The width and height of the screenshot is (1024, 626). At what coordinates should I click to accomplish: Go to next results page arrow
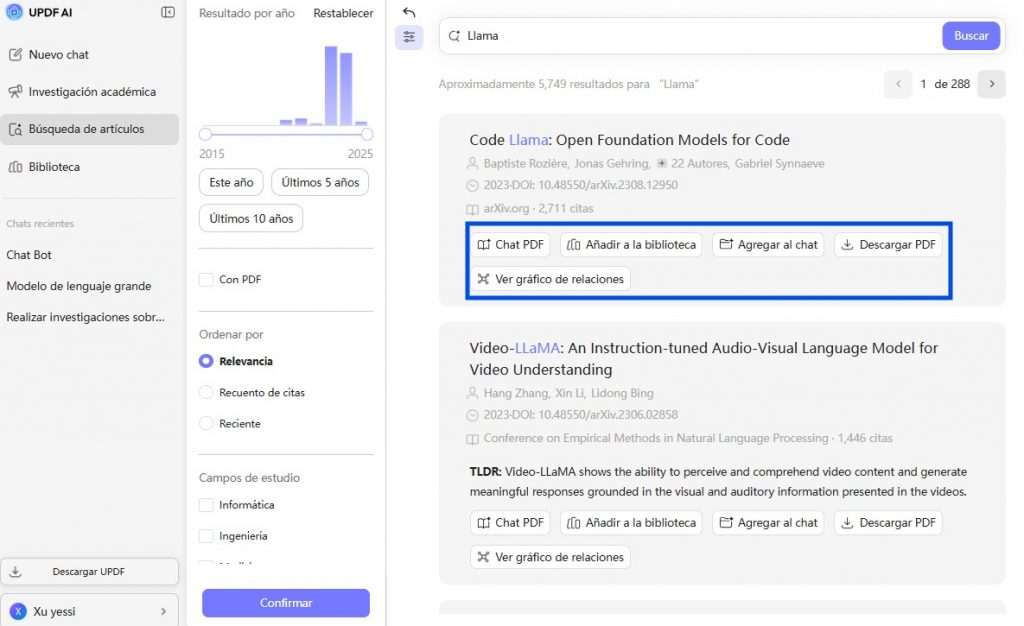991,84
